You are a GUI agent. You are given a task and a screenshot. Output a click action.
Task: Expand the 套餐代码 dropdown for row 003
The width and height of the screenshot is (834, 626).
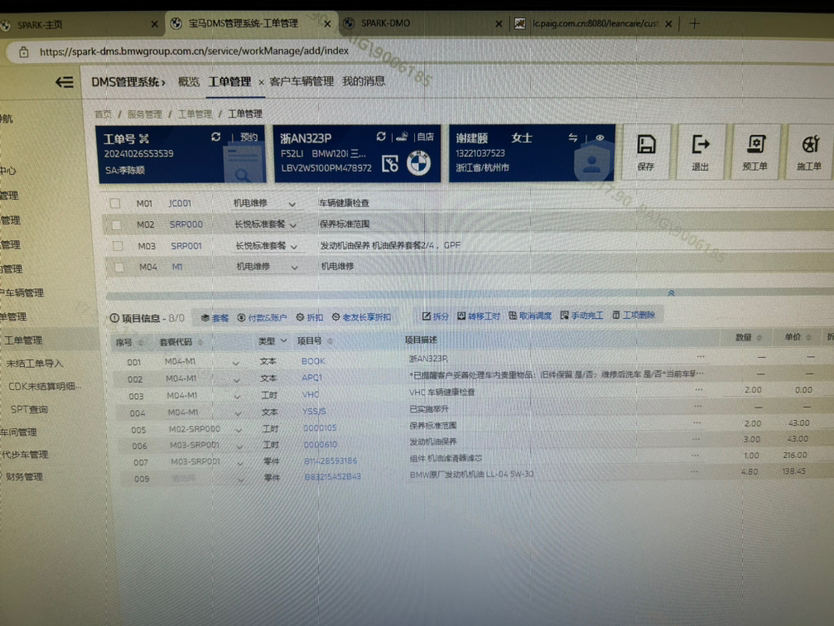coord(237,397)
